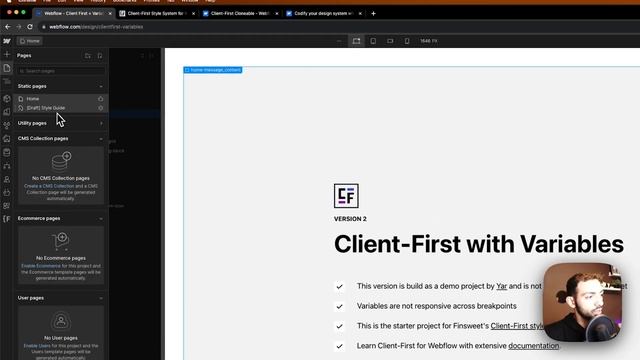Close the Codify your design system tab

tap(360, 13)
